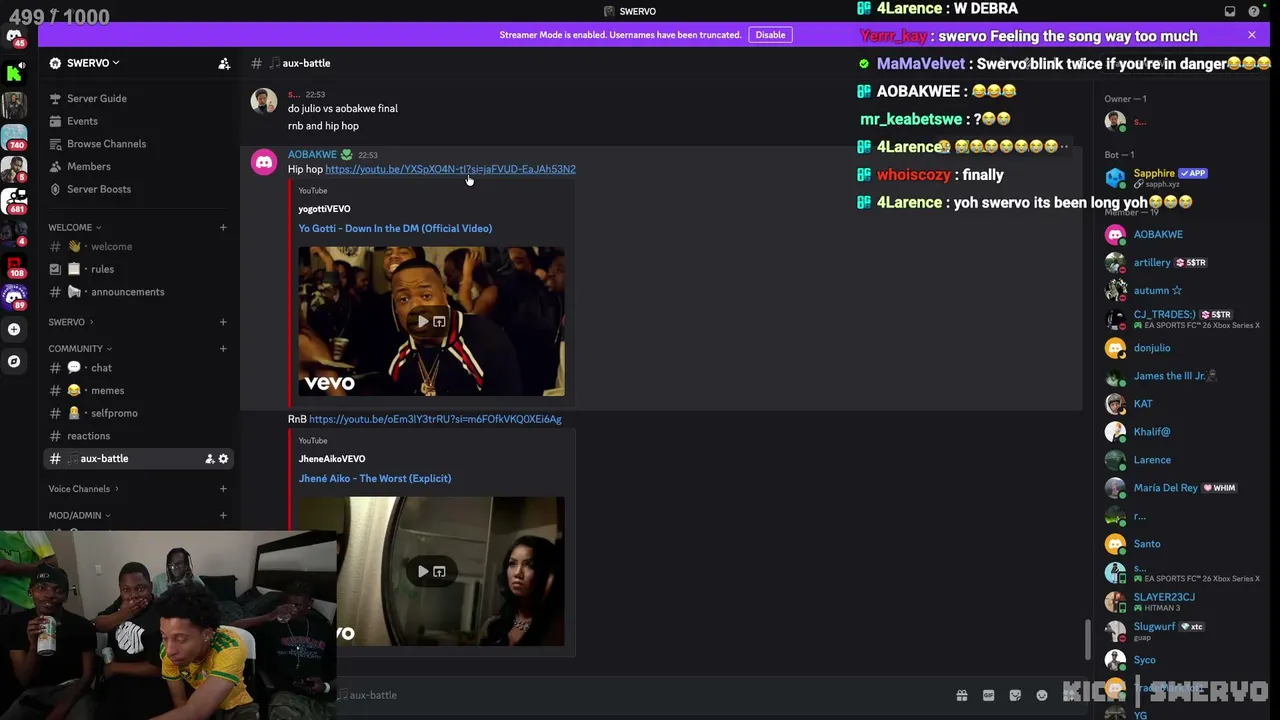Open the green Kick server icon

(x=14, y=72)
